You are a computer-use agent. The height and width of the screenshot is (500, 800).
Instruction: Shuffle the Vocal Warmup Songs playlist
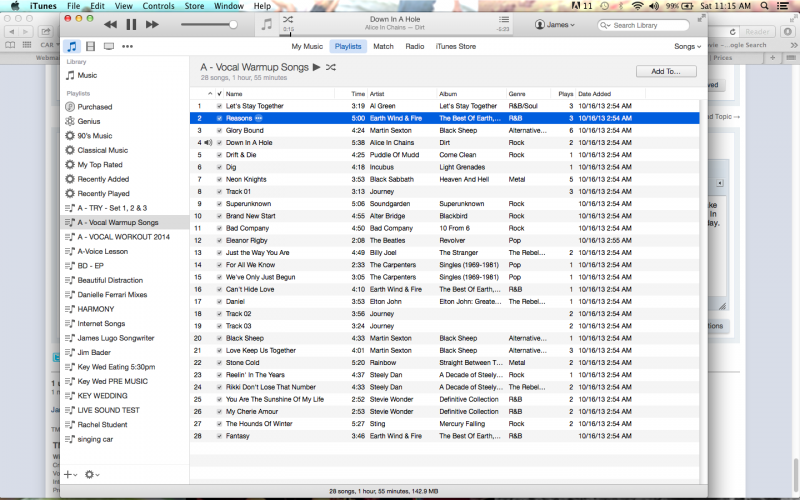[x=331, y=67]
